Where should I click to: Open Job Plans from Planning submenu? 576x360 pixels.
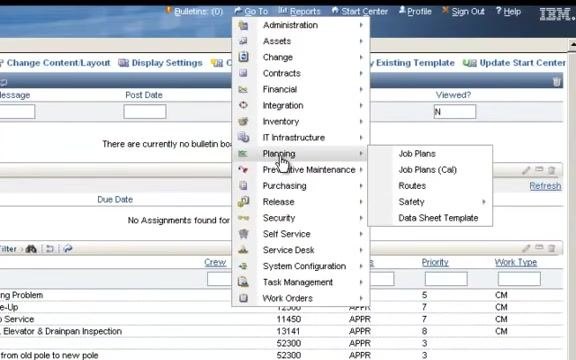417,154
